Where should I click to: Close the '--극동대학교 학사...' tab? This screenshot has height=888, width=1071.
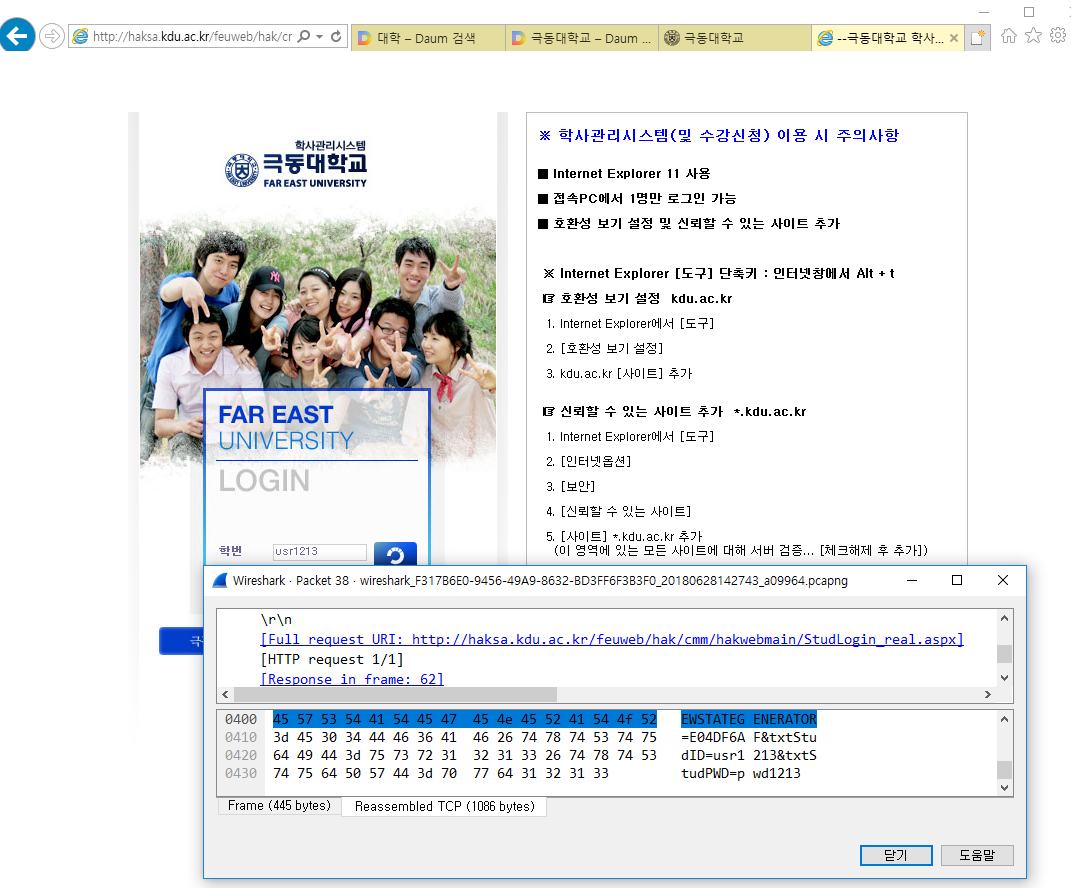click(954, 38)
